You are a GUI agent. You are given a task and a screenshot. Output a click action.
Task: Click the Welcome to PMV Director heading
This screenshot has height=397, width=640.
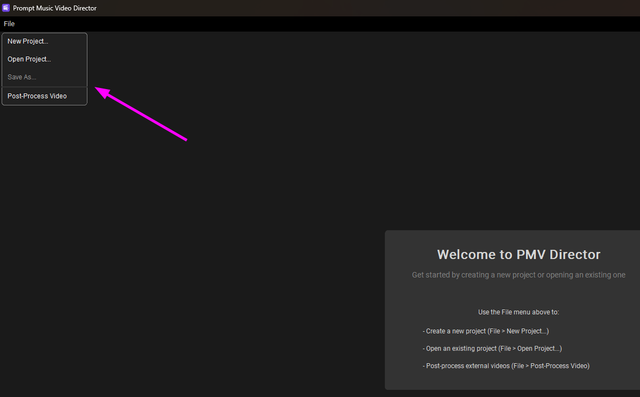(x=518, y=255)
